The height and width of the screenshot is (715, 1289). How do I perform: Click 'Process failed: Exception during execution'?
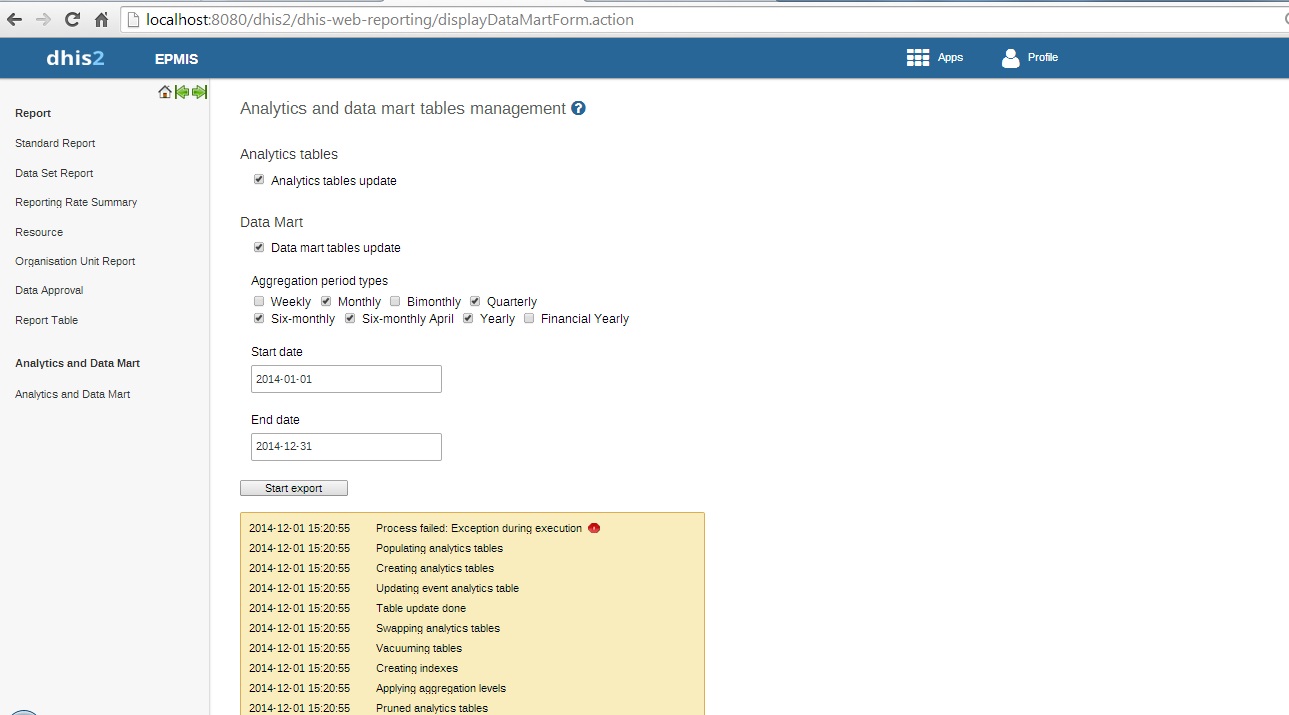click(x=479, y=528)
